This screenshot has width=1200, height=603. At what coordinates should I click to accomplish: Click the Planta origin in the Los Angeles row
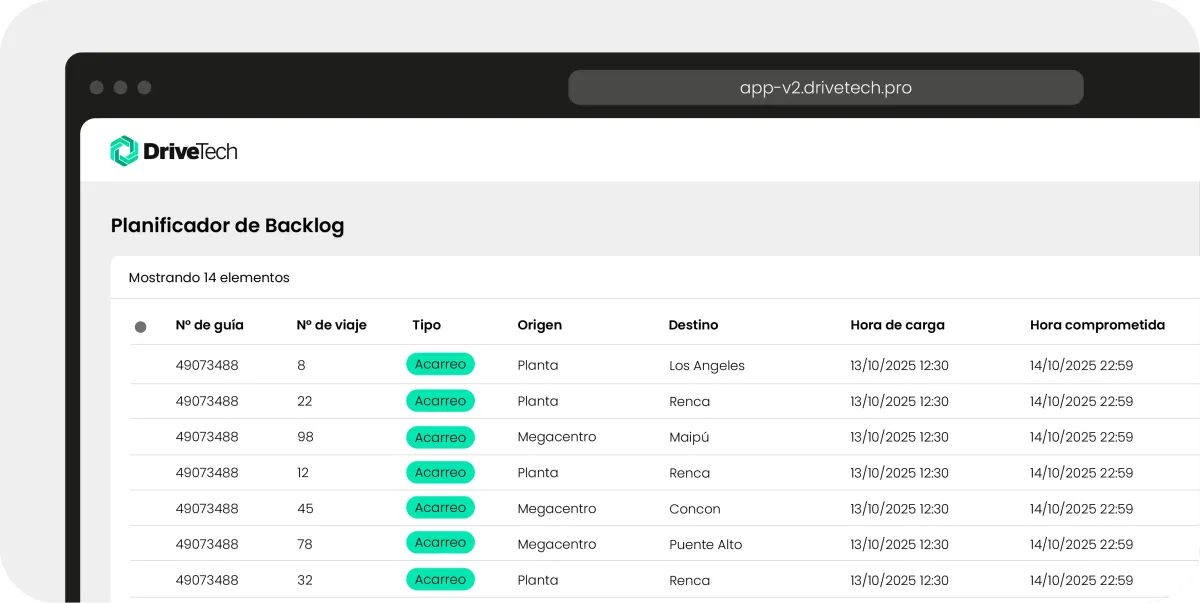(x=538, y=365)
